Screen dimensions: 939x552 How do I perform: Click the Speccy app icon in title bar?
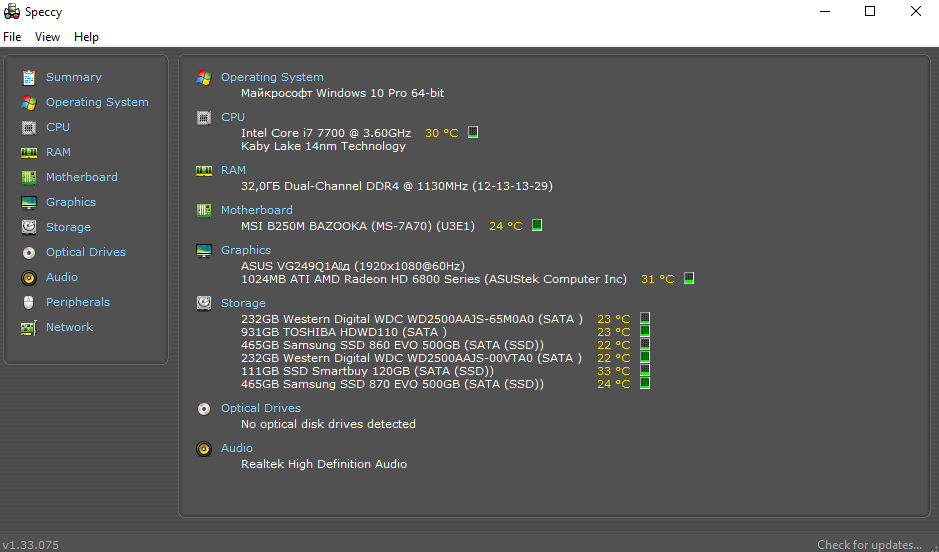11,11
